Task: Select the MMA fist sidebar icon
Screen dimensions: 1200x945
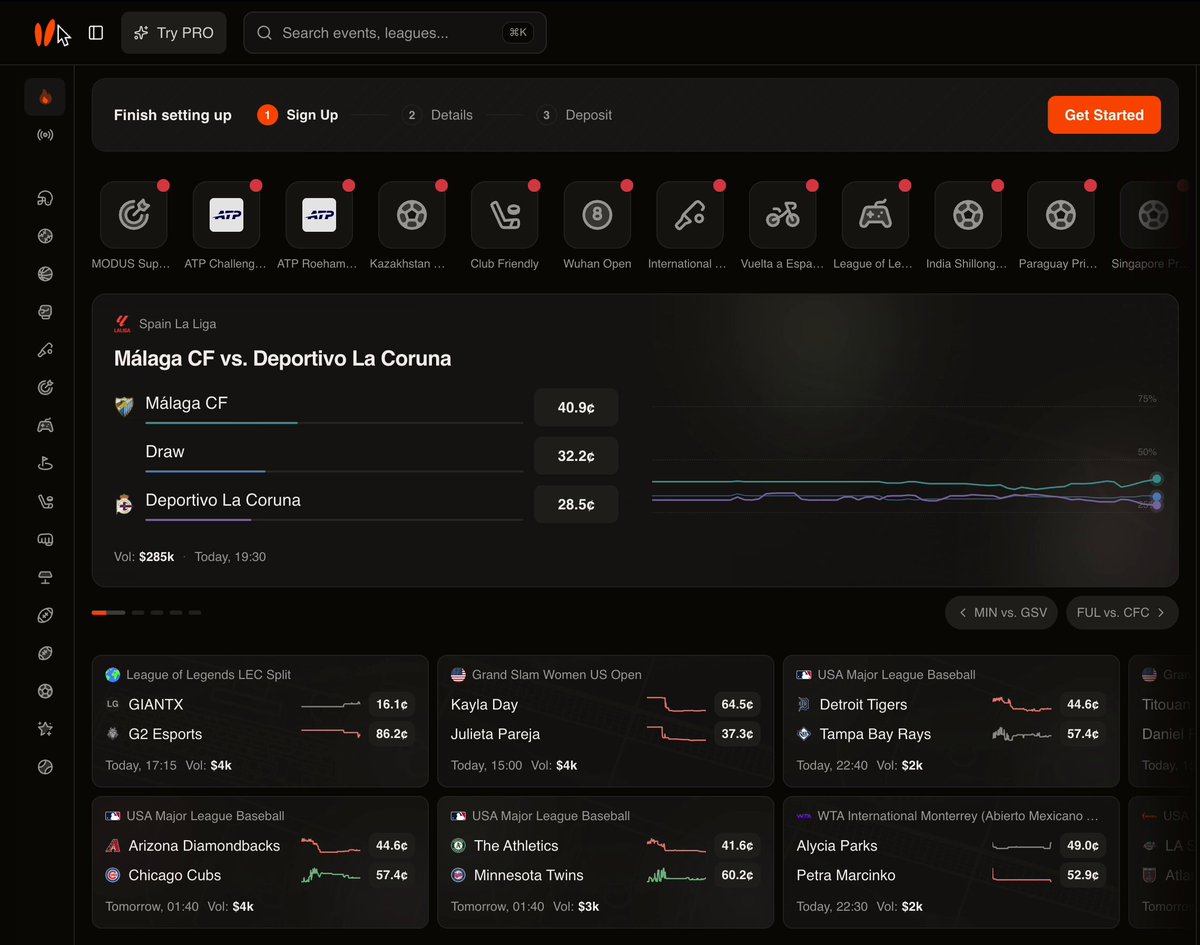Action: (x=45, y=539)
